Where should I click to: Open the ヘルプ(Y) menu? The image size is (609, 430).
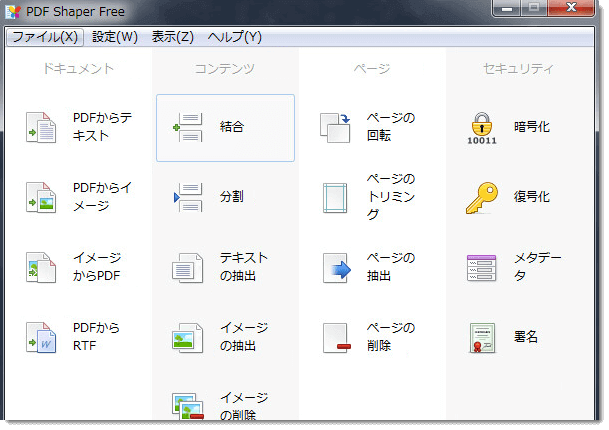click(x=235, y=37)
